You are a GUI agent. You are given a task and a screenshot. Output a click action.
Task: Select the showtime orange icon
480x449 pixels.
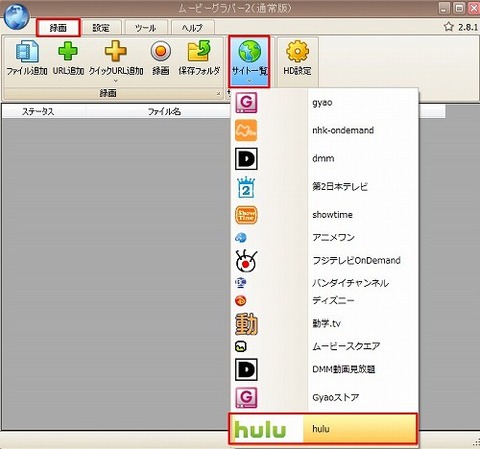pyautogui.click(x=246, y=215)
